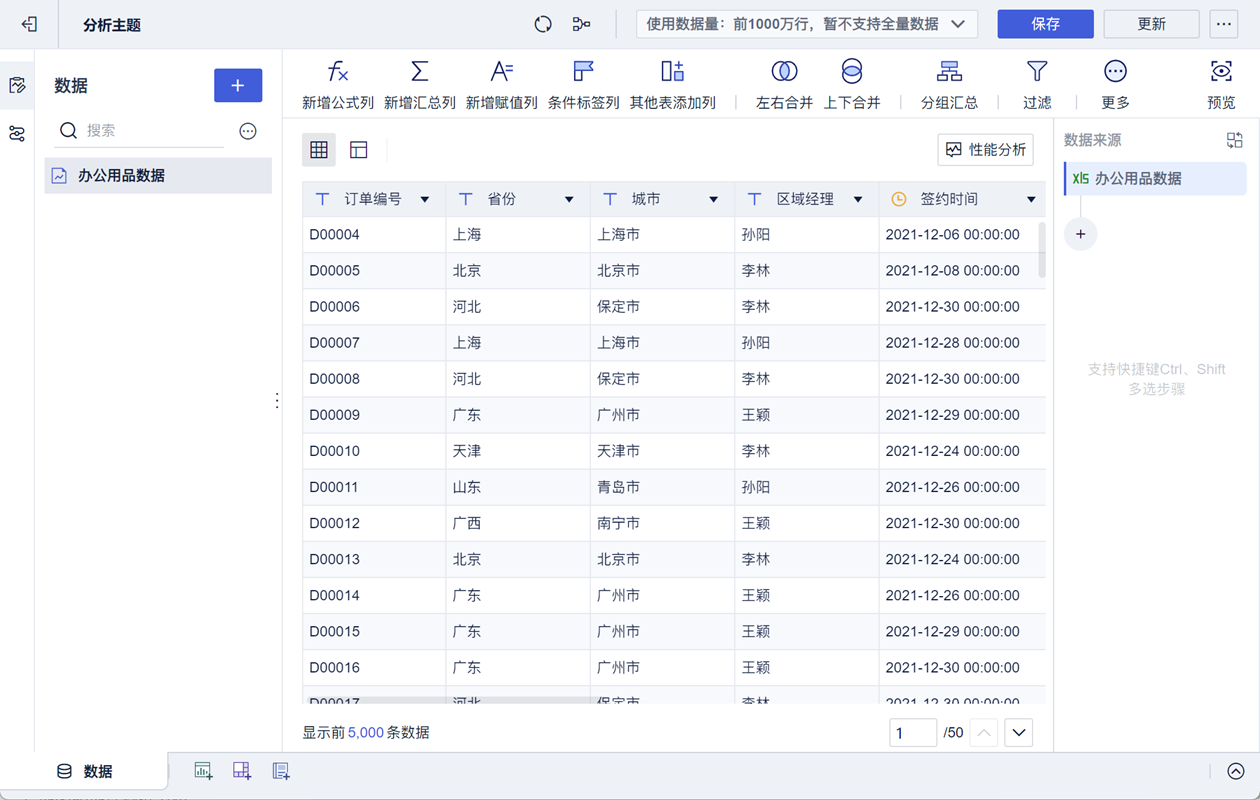
Task: Click the 上下合并 union tool
Action: click(851, 72)
